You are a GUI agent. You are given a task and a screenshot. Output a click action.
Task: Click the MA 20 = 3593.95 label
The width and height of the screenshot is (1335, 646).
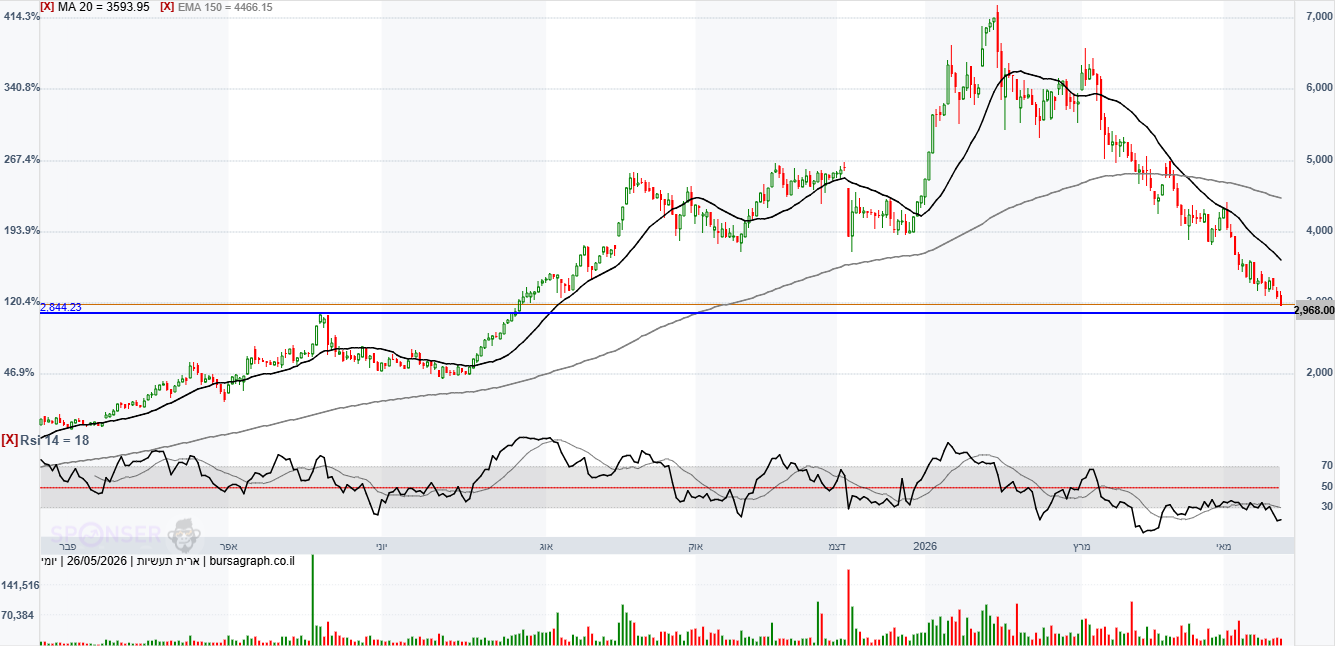(x=103, y=6)
